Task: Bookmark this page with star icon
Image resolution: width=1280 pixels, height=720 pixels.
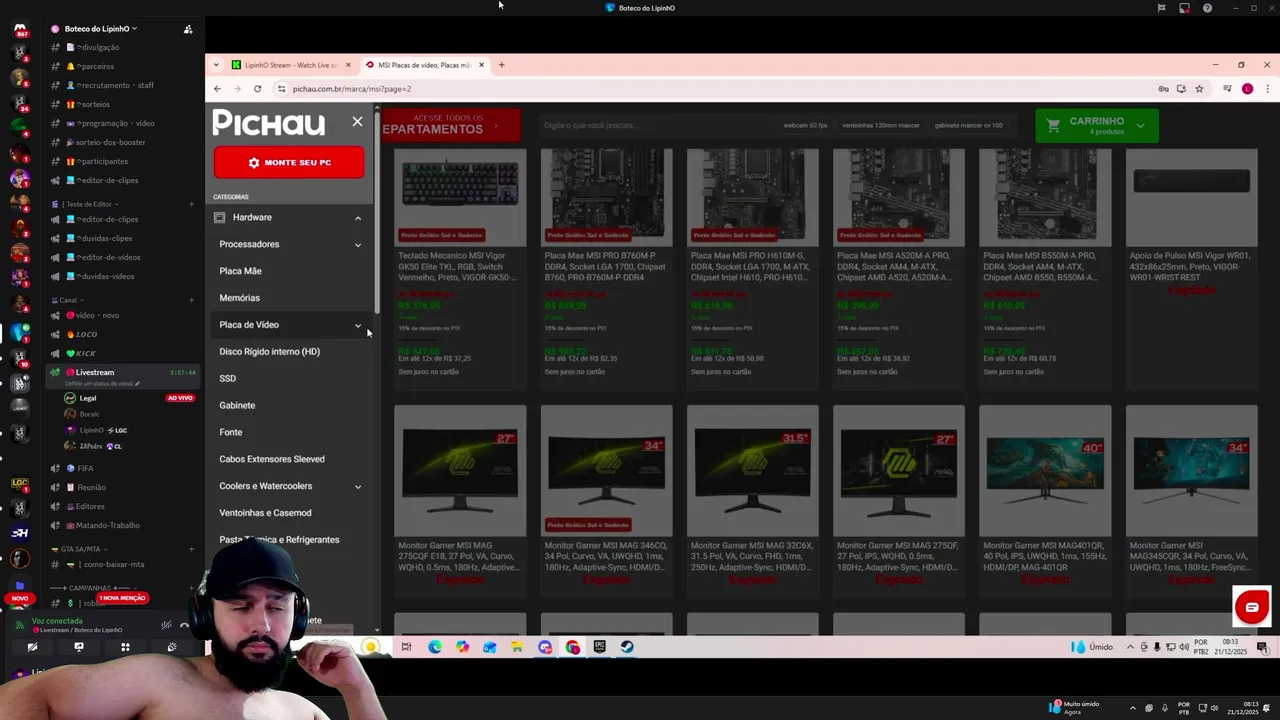Action: [x=1199, y=89]
